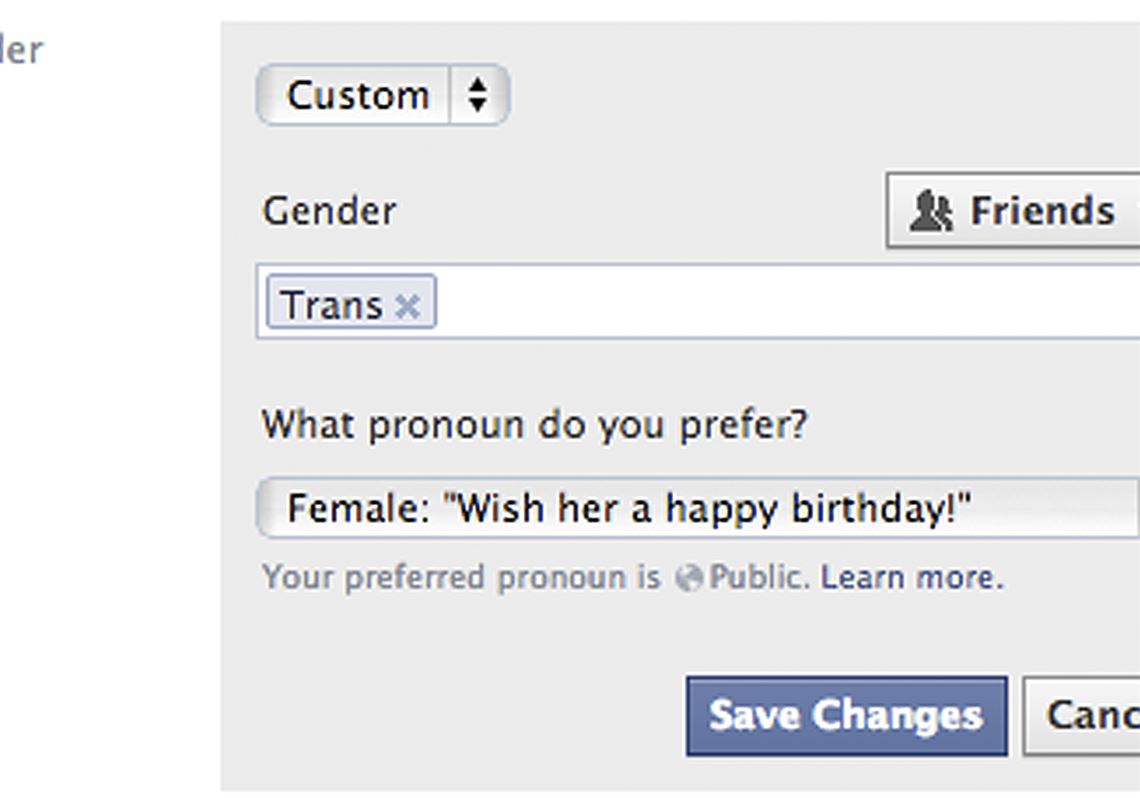The image size is (1140, 798).
Task: Remove the Trans gender tag
Action: [407, 306]
